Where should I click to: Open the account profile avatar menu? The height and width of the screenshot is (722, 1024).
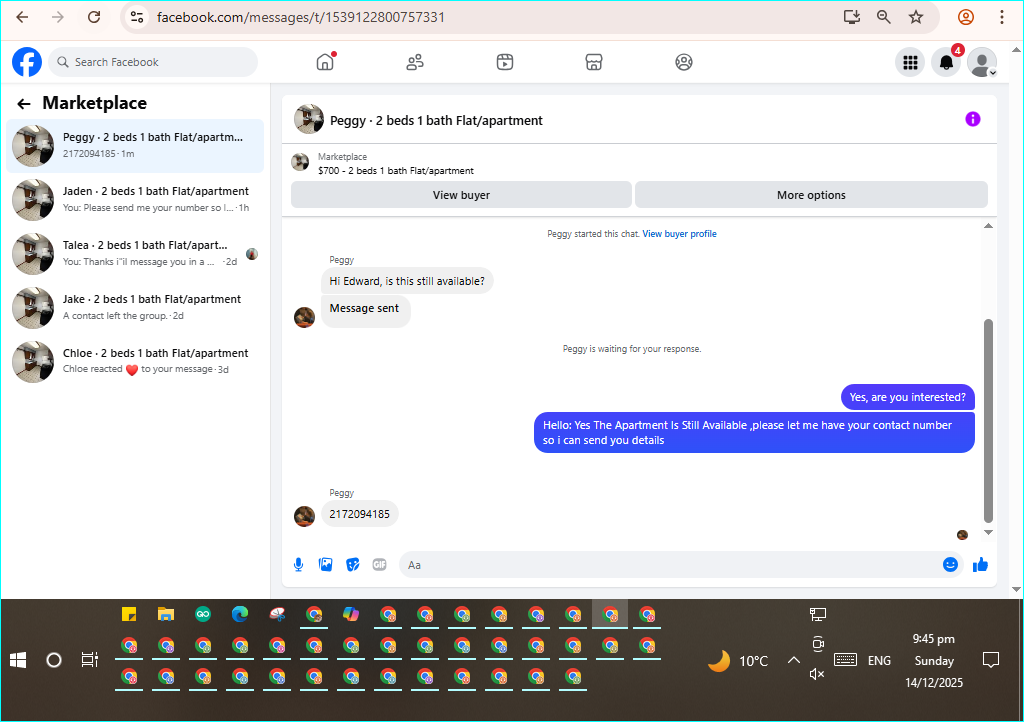(982, 62)
